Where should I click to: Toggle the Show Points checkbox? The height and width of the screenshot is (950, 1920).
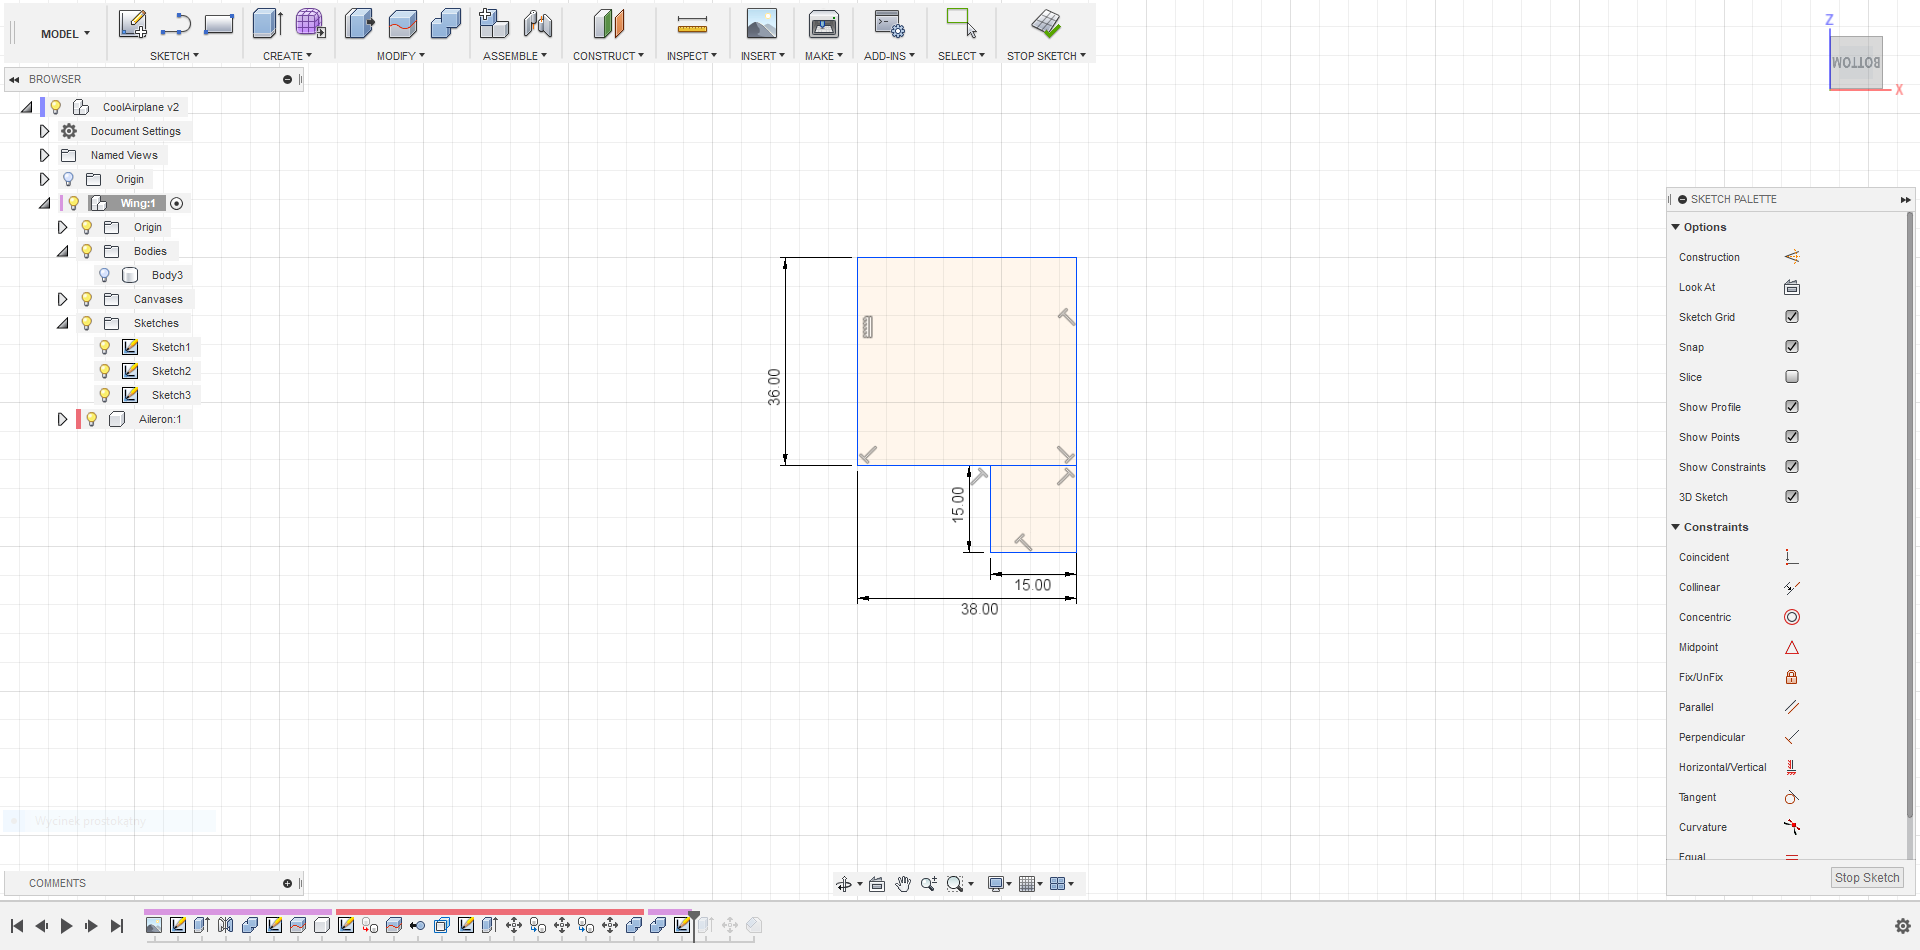1792,437
